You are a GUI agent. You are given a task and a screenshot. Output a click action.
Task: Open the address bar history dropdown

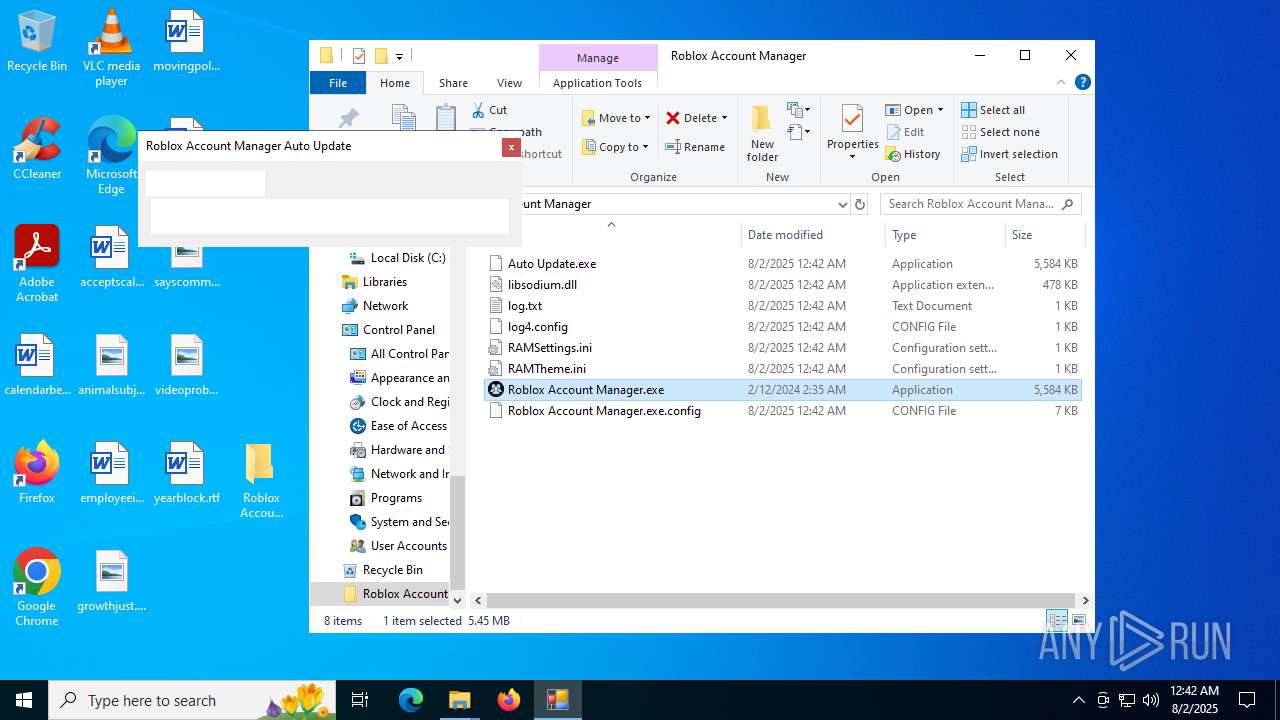click(842, 204)
